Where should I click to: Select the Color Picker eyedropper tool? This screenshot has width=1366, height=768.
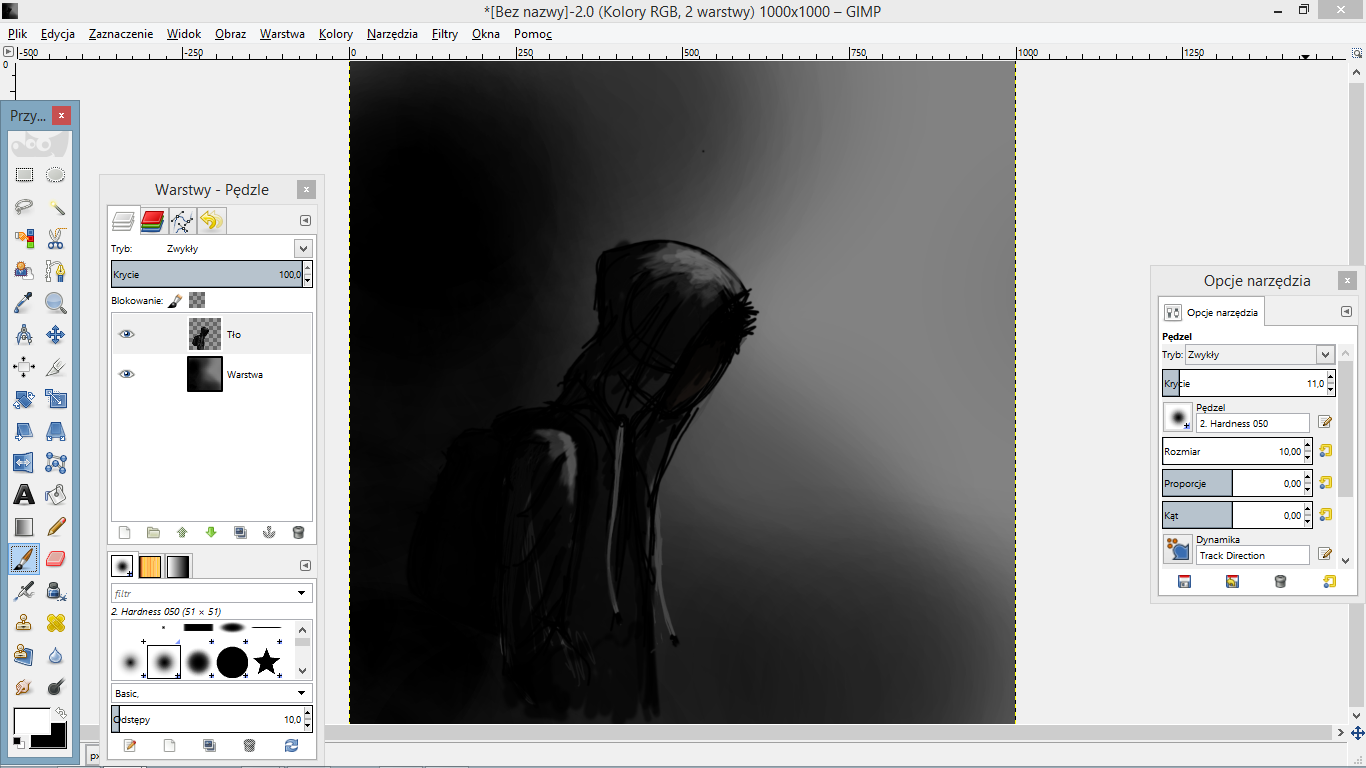point(24,303)
